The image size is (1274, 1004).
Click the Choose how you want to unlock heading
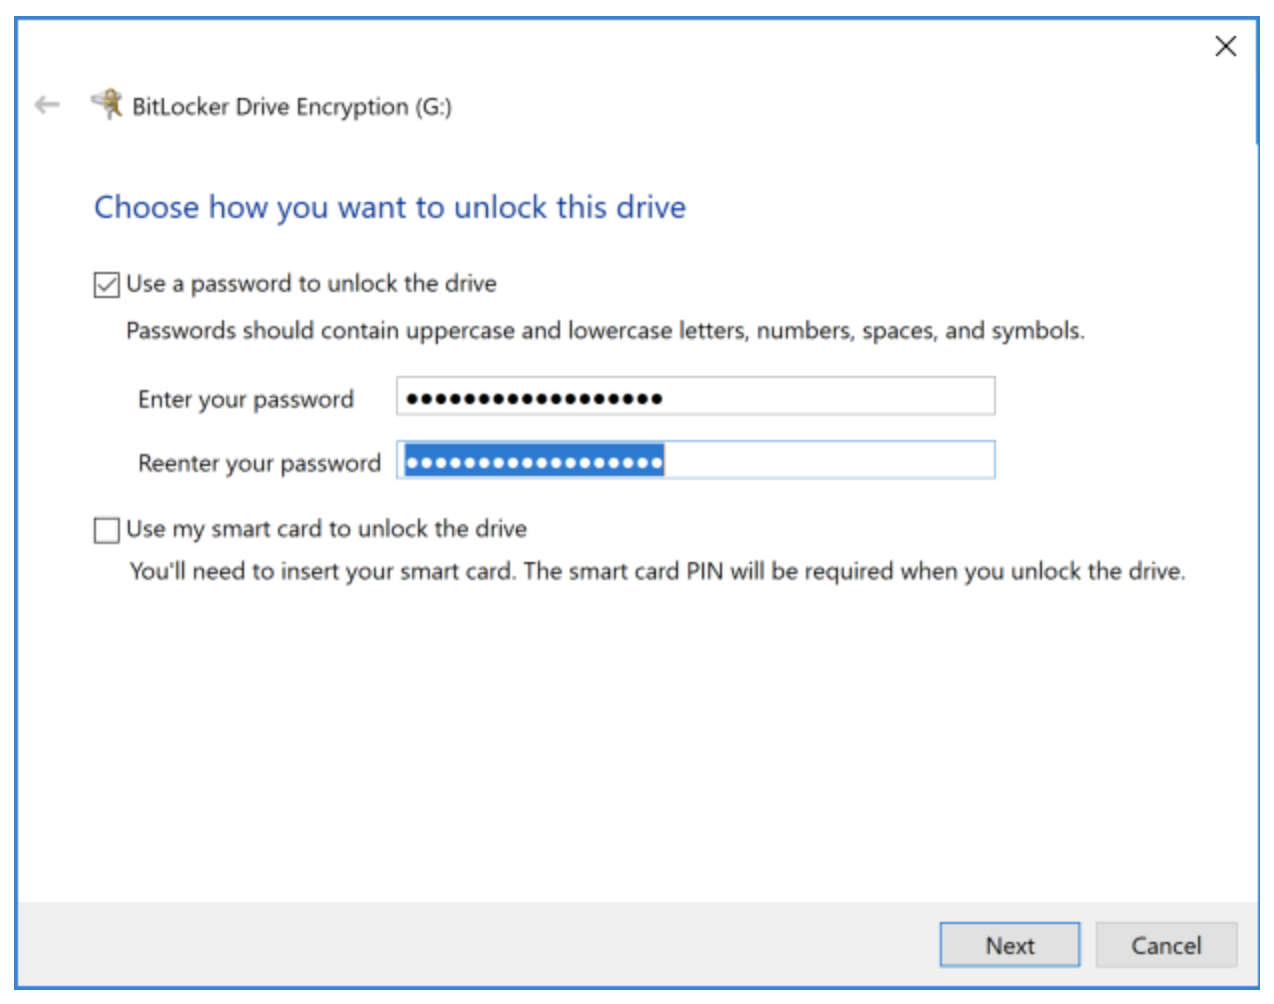[390, 207]
